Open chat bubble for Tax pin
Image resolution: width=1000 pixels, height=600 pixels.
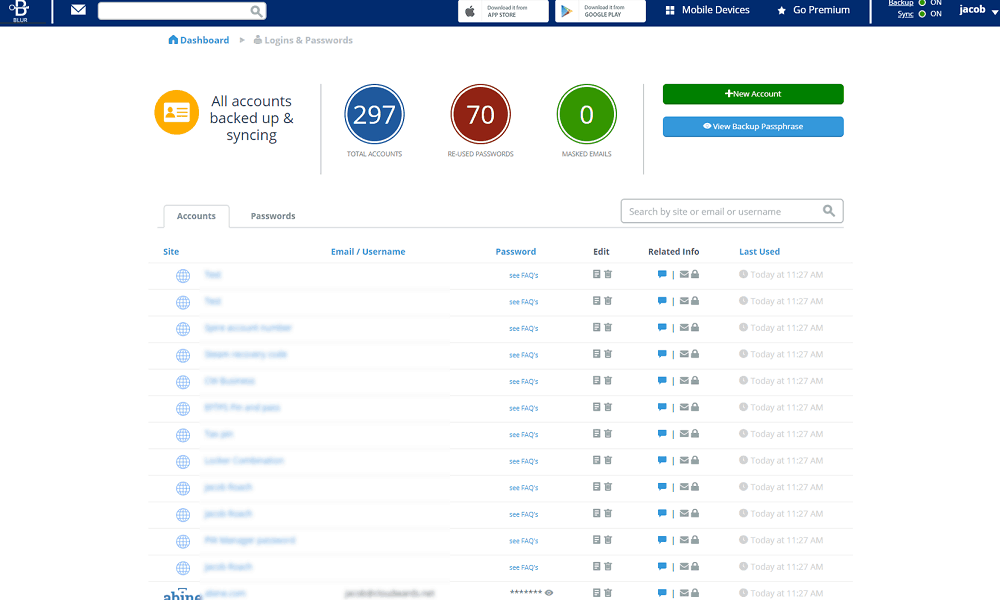[662, 434]
